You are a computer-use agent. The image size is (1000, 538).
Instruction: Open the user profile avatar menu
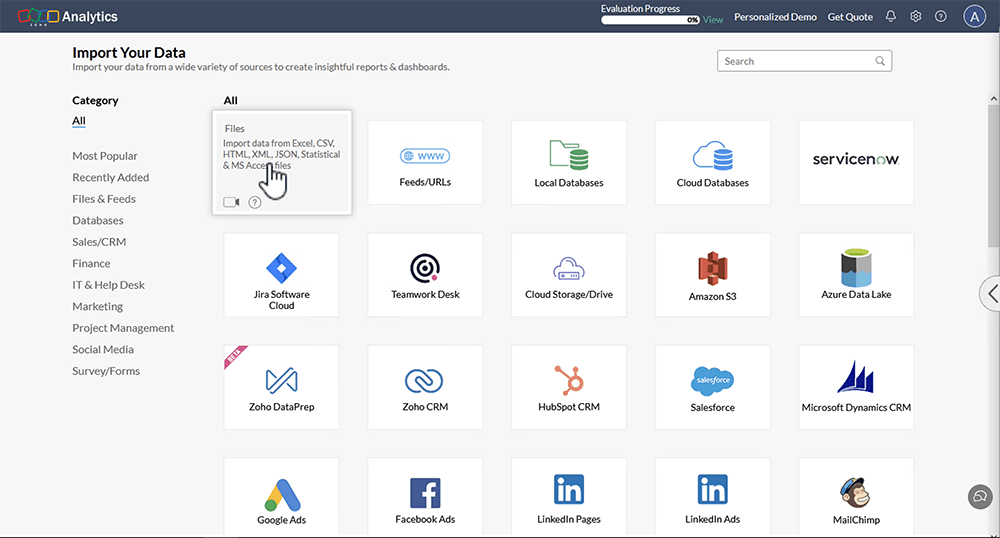coord(974,17)
